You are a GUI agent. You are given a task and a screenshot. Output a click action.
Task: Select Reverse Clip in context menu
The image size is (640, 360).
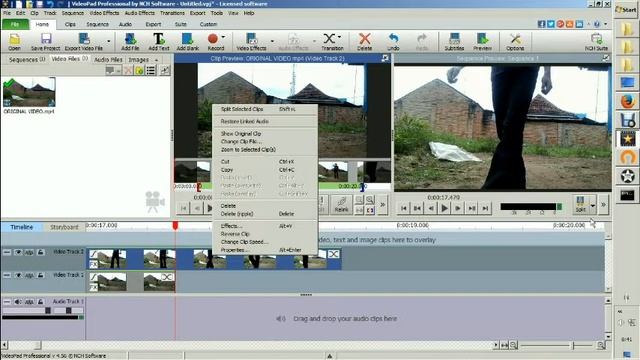click(x=235, y=234)
